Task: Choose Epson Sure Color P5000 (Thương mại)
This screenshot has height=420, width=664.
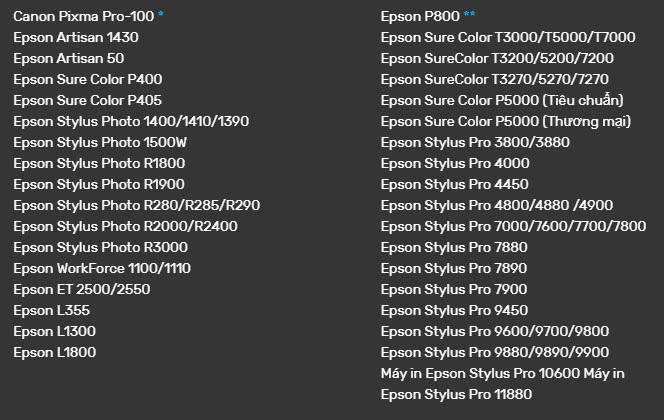Action: click(505, 121)
